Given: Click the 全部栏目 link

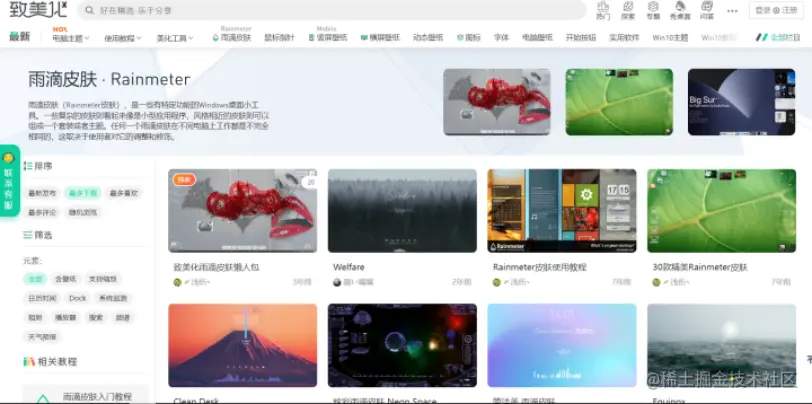Looking at the screenshot, I should point(778,37).
